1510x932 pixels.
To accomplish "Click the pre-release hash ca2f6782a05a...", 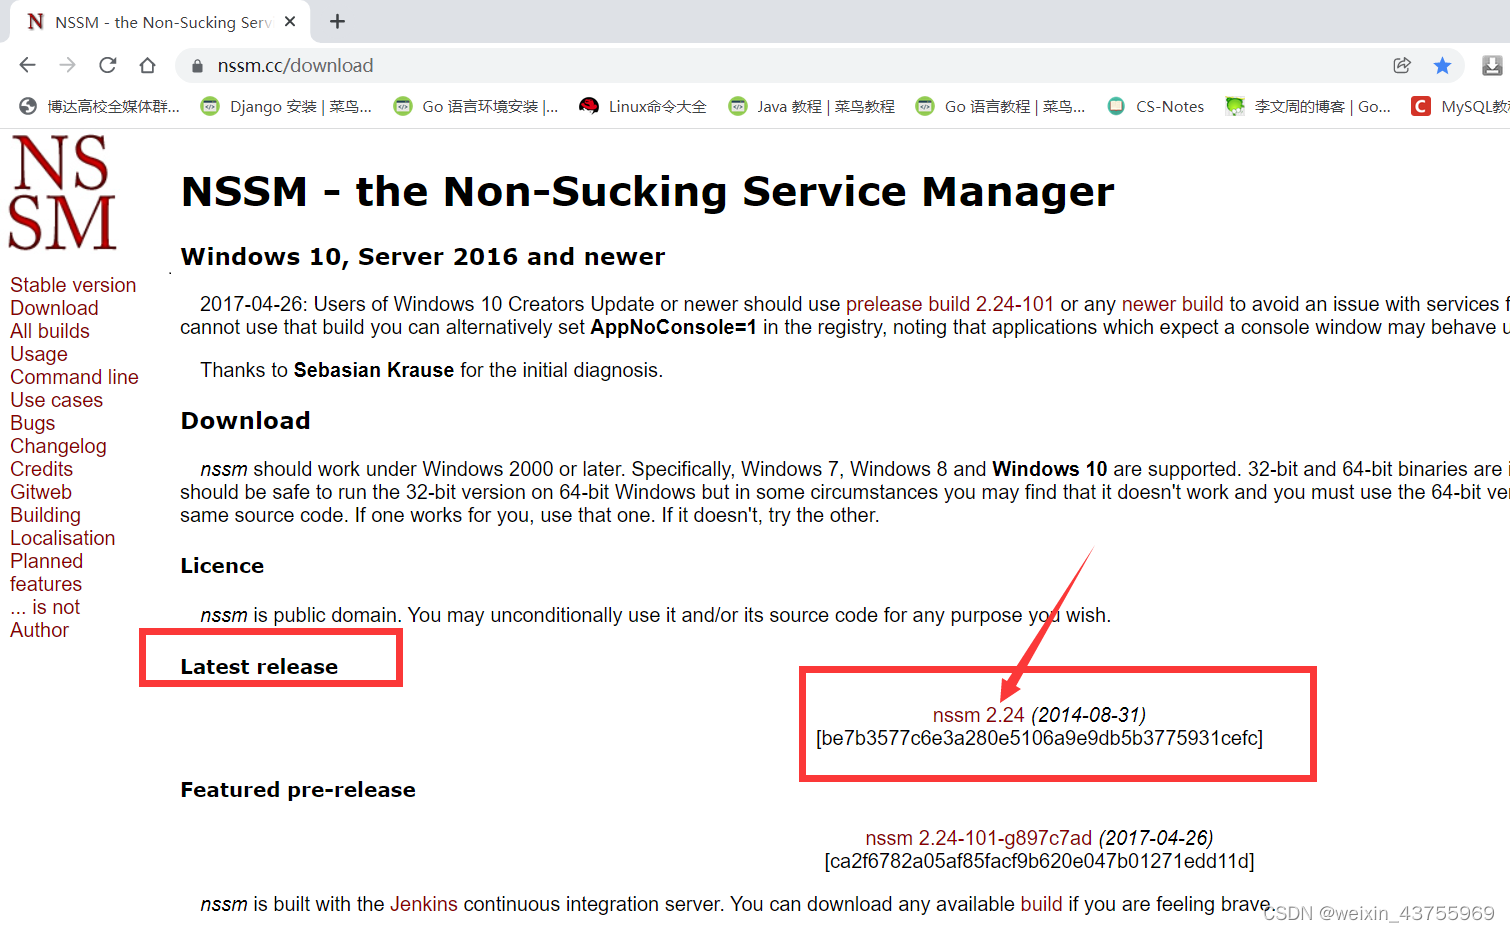I will pos(1039,861).
